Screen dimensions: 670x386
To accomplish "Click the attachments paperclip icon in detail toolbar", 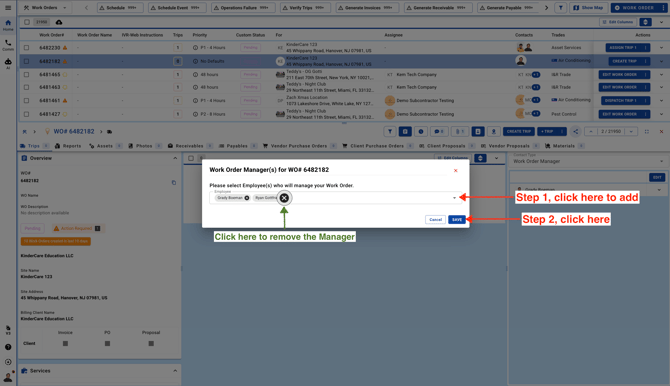I will click(460, 132).
